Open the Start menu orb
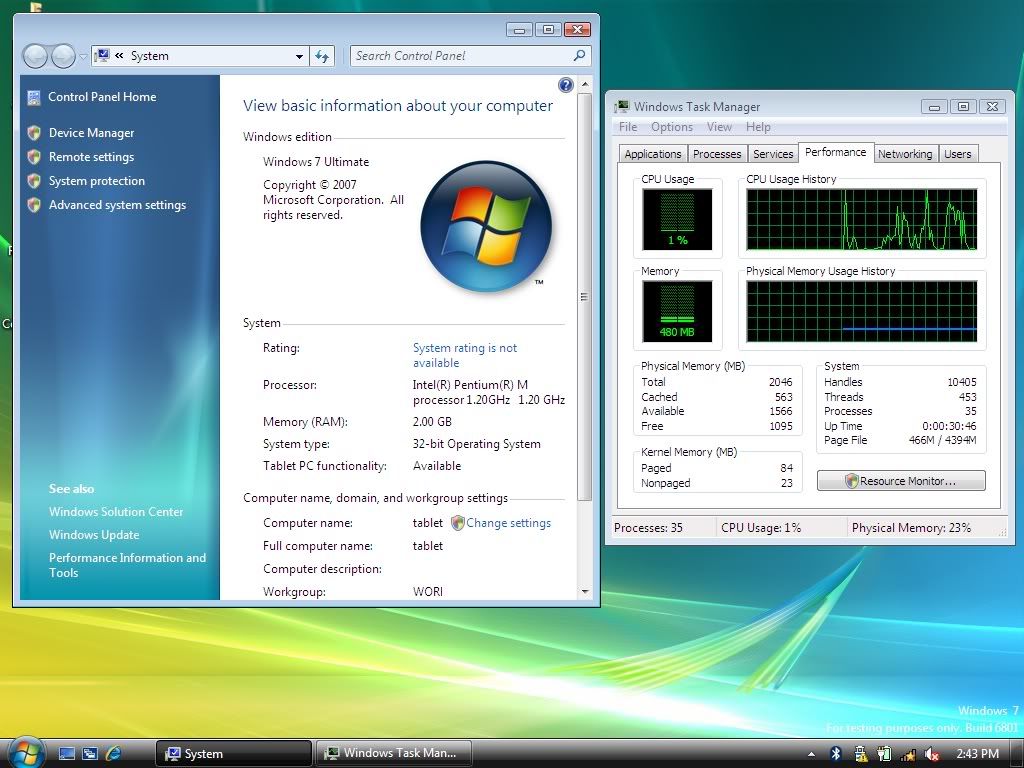 [25, 752]
